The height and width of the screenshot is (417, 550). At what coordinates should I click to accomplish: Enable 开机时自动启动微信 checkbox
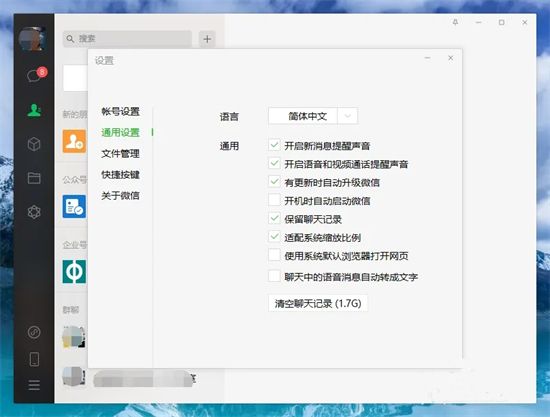tap(274, 200)
